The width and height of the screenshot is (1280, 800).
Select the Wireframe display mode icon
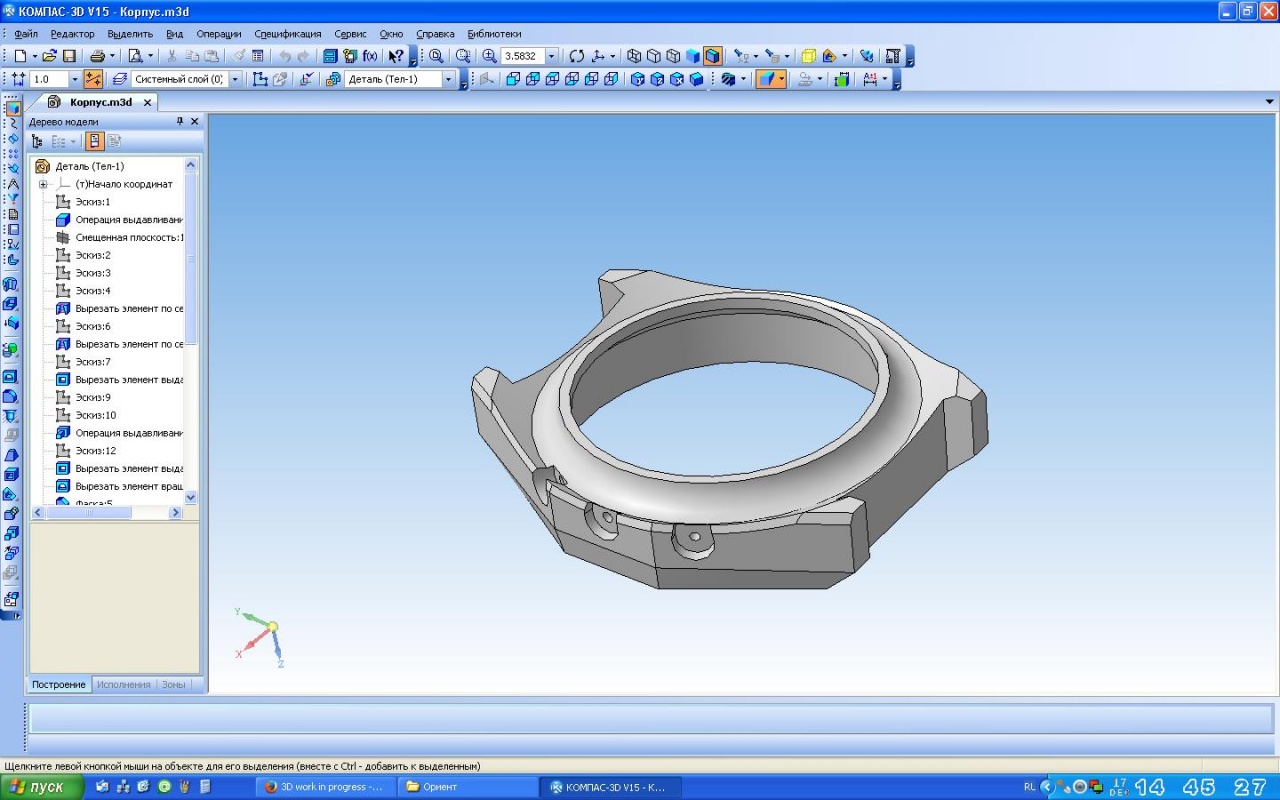coord(634,56)
